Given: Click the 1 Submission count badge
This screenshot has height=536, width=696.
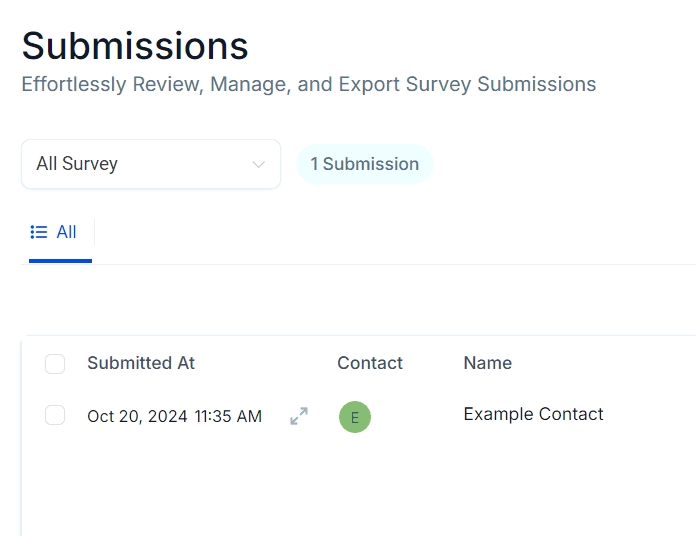Looking at the screenshot, I should [364, 164].
